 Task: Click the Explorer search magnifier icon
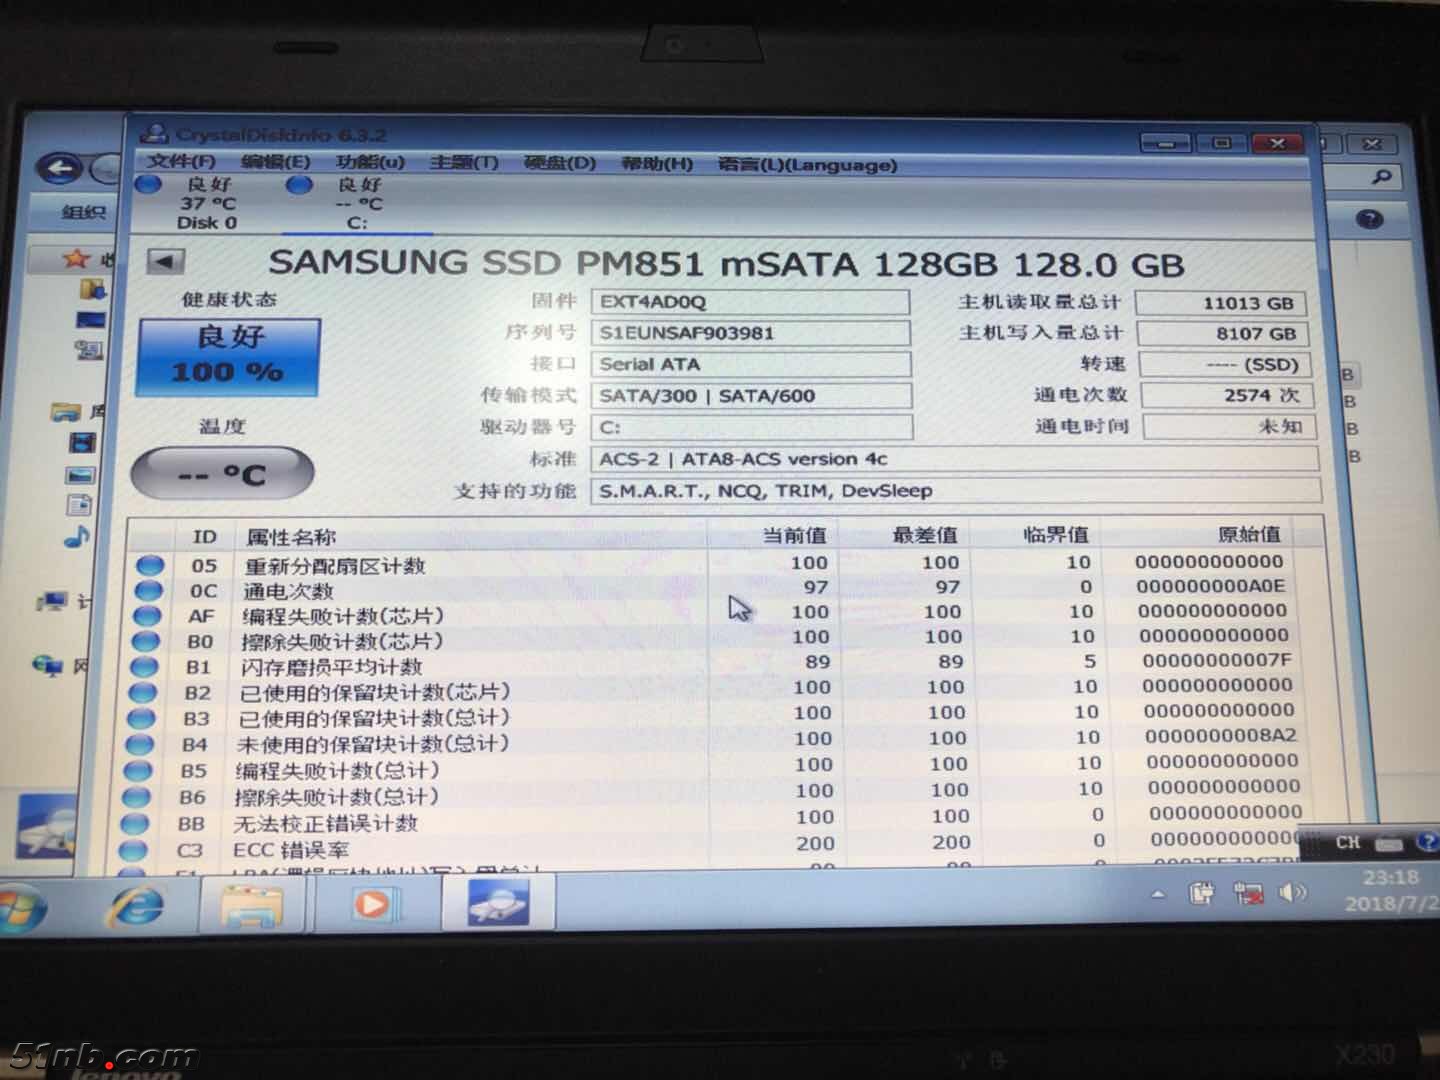pos(1383,178)
